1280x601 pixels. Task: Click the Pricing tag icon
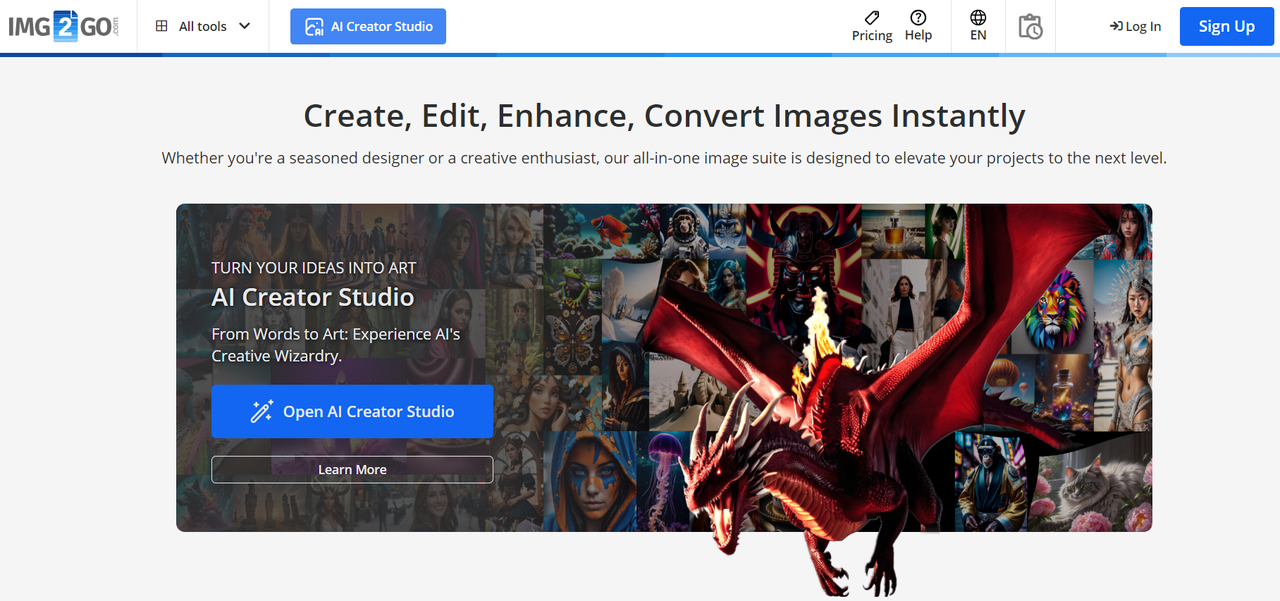coord(872,17)
